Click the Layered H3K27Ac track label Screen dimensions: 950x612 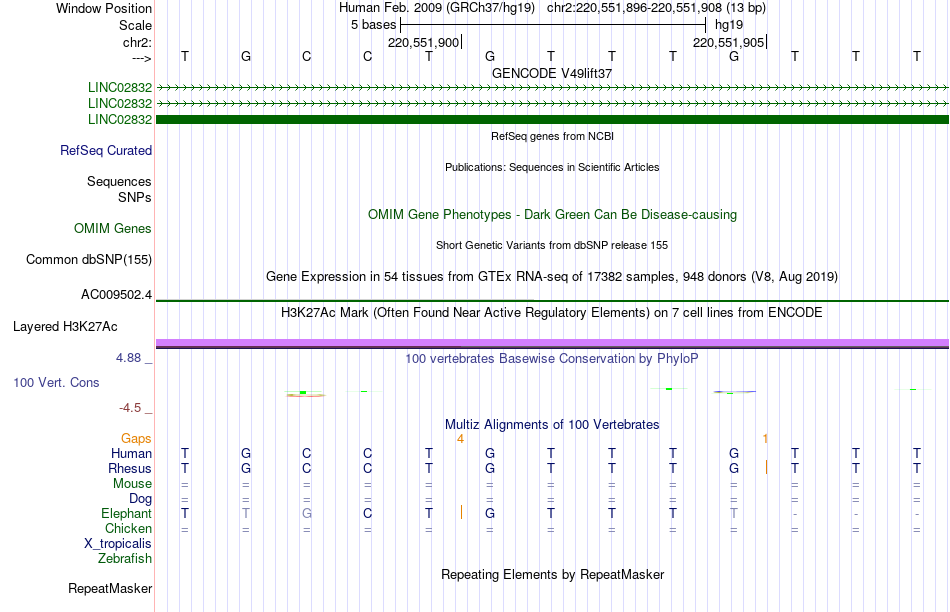click(65, 327)
